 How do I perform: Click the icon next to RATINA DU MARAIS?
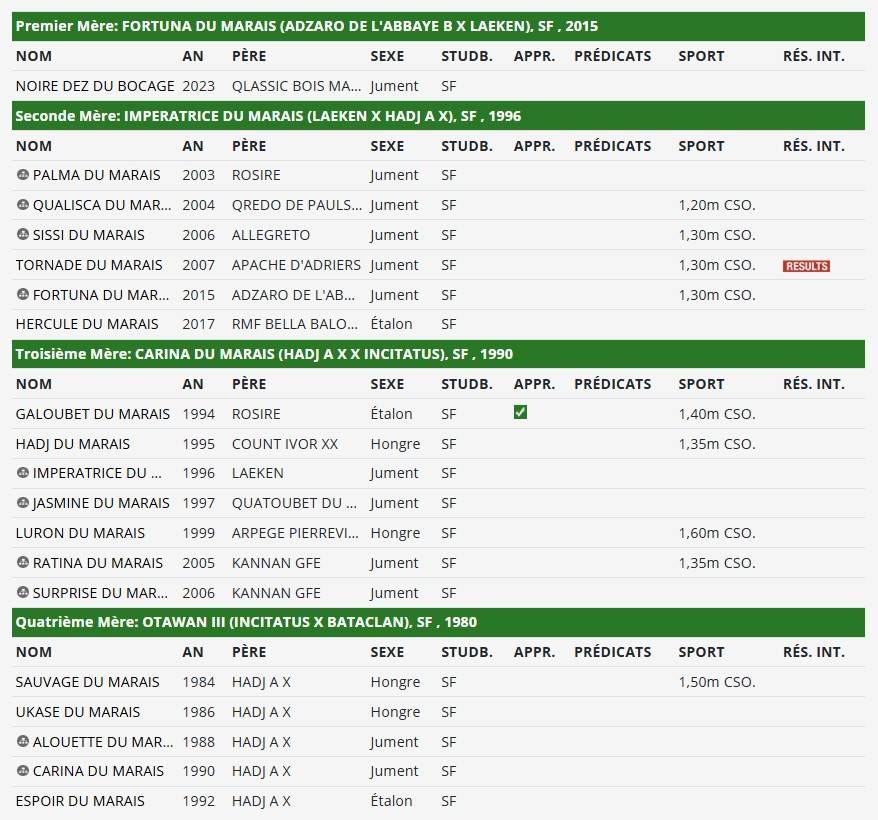click(x=22, y=562)
